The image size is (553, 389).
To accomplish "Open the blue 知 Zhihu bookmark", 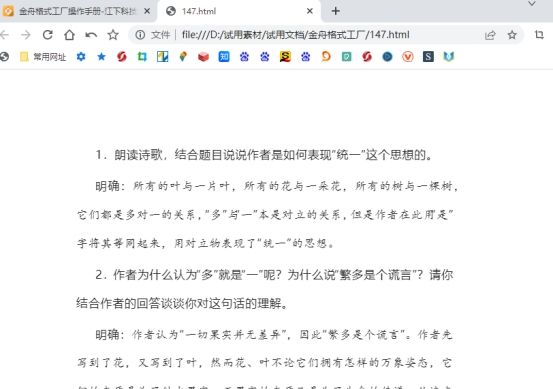I will (224, 56).
